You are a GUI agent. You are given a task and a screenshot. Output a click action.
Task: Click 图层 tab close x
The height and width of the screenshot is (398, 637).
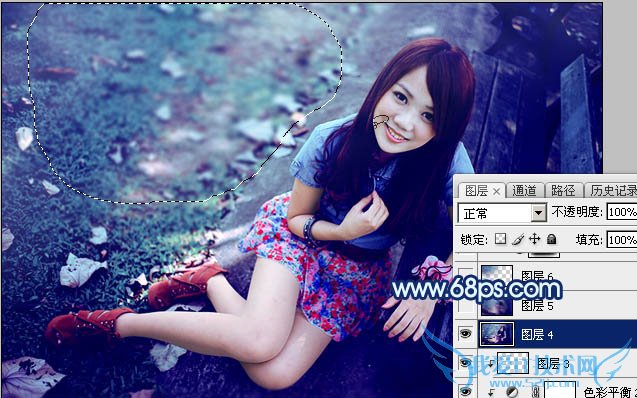pyautogui.click(x=496, y=191)
